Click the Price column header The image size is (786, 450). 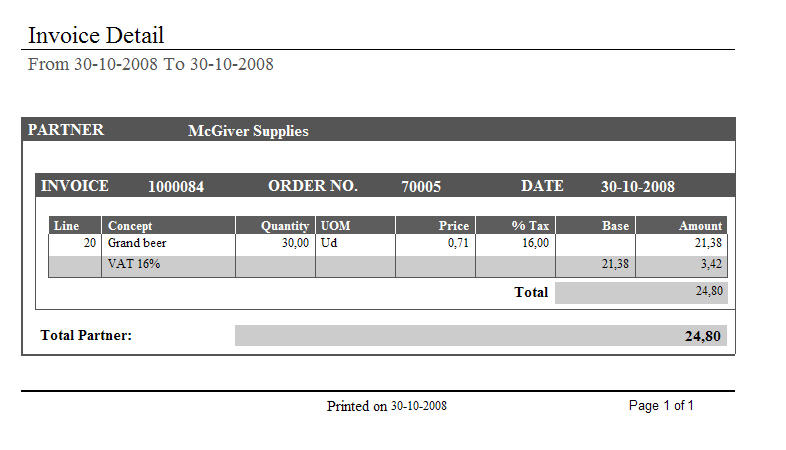pyautogui.click(x=454, y=226)
